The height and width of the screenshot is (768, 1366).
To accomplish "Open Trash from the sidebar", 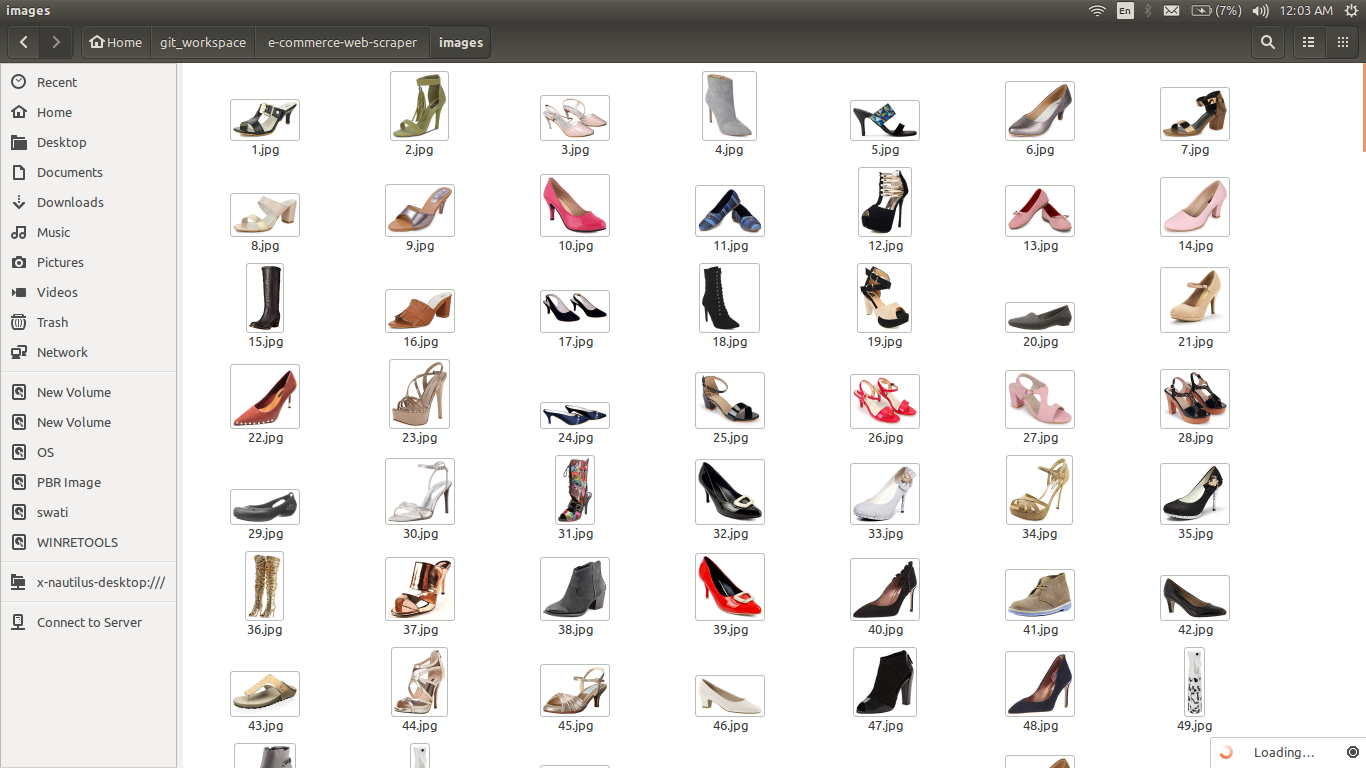I will pos(52,322).
